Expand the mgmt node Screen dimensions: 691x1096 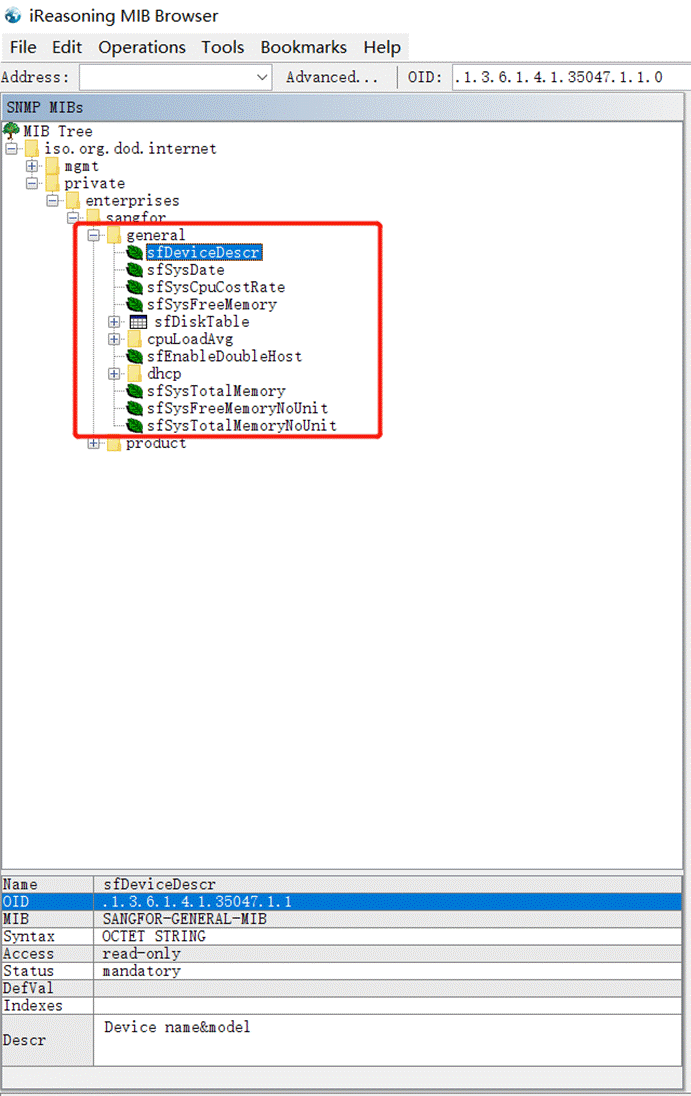(31, 166)
